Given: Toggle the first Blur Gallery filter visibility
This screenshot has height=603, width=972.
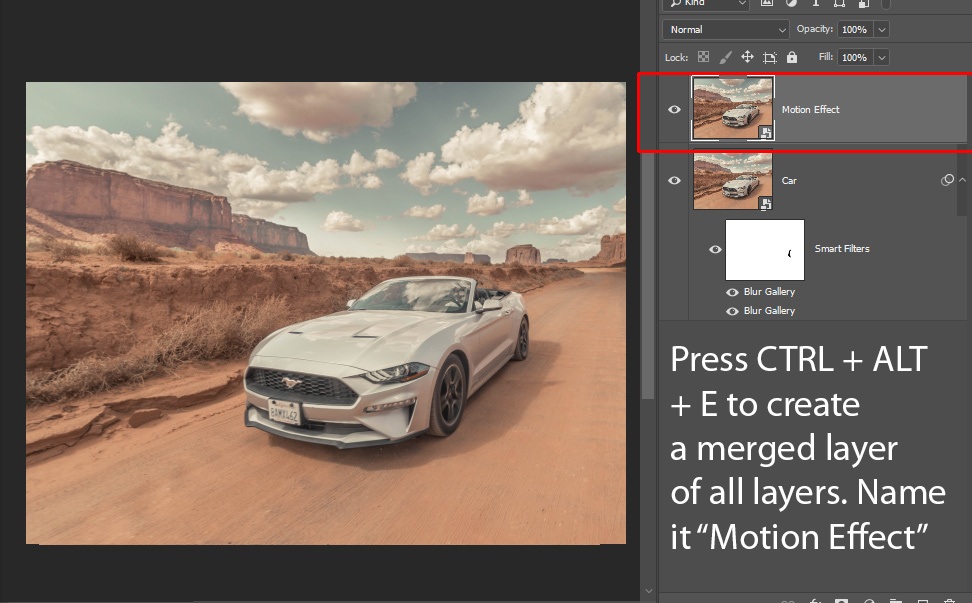Looking at the screenshot, I should [733, 292].
